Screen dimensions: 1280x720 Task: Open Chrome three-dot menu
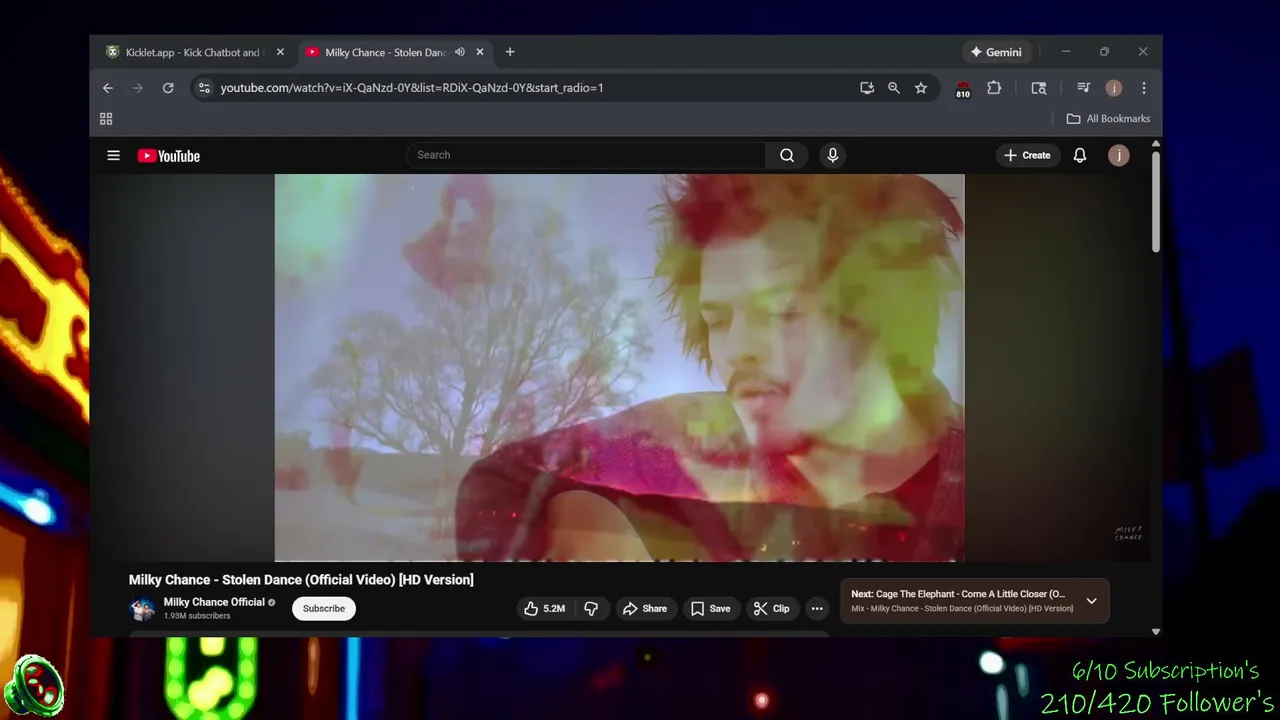click(x=1144, y=88)
